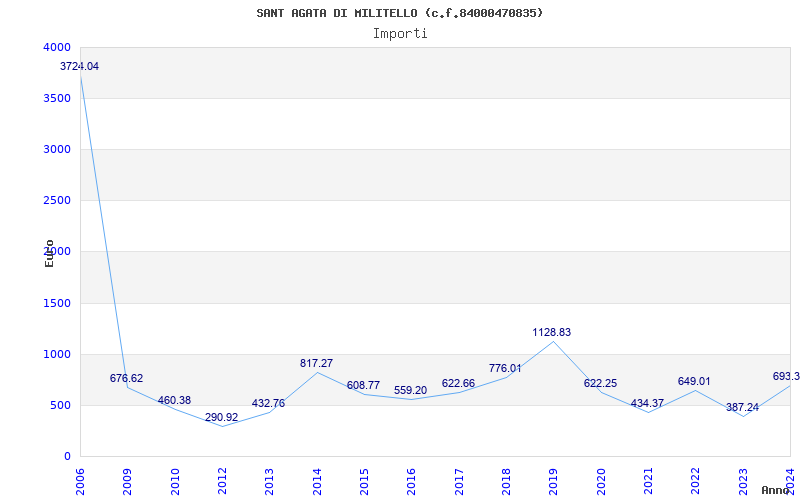Select the 2023 year axis label
Screen dimensions: 800x500
point(742,482)
